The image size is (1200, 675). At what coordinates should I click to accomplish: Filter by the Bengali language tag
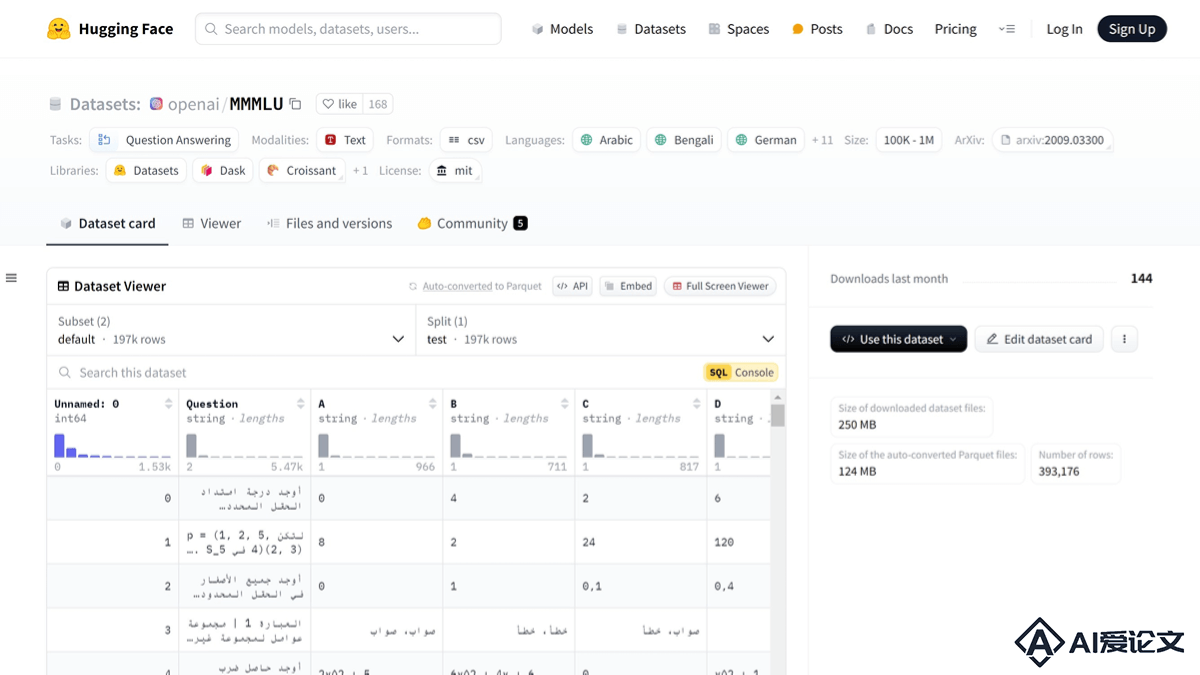tap(684, 140)
